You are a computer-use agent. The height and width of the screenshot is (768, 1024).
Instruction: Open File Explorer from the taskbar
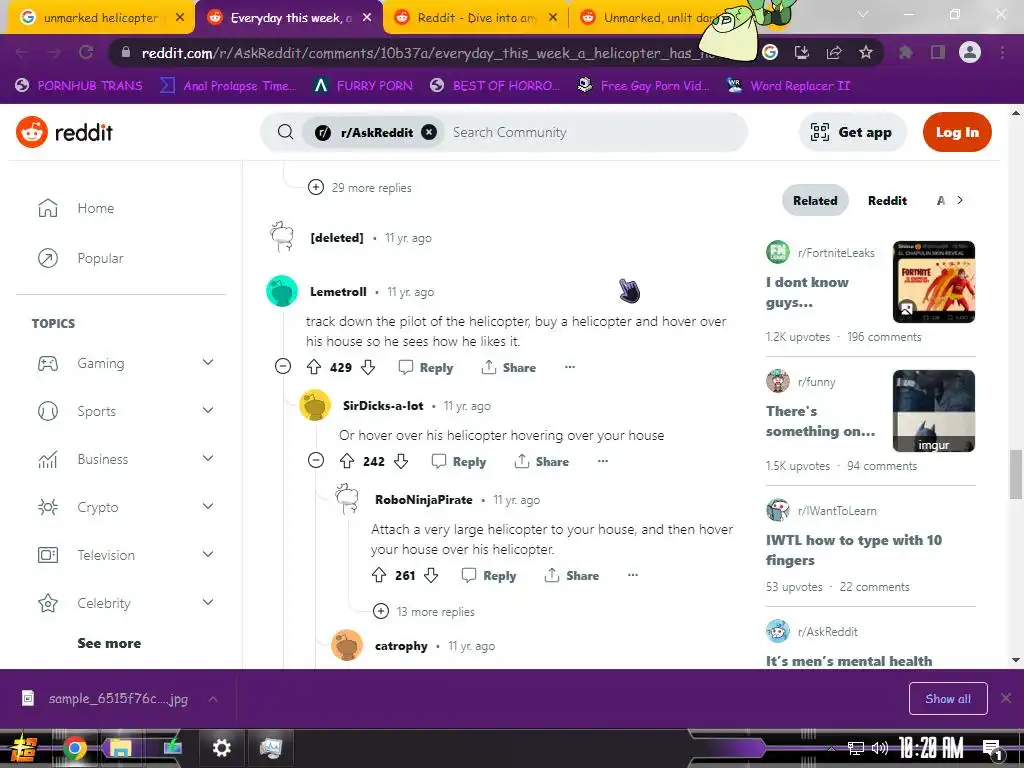tap(121, 748)
